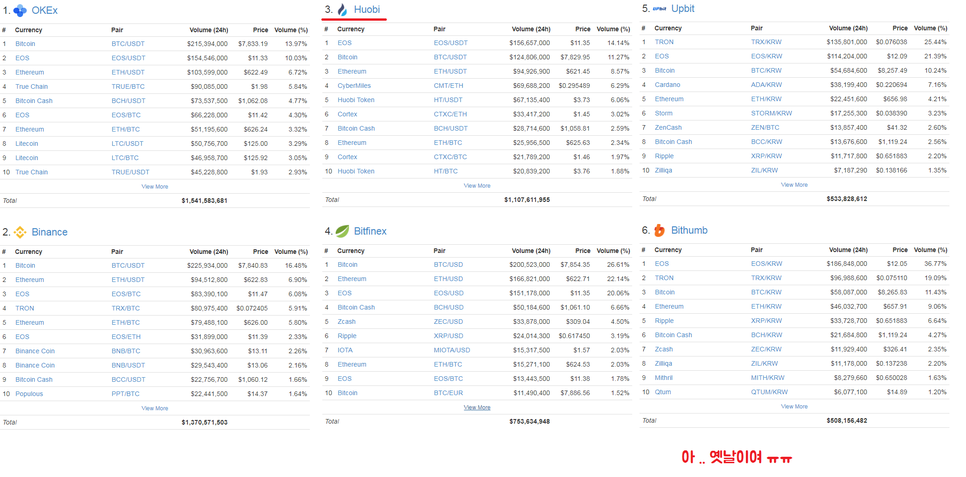The height and width of the screenshot is (477, 966).
Task: Open the Bithumb exchange title link
Action: tap(689, 230)
